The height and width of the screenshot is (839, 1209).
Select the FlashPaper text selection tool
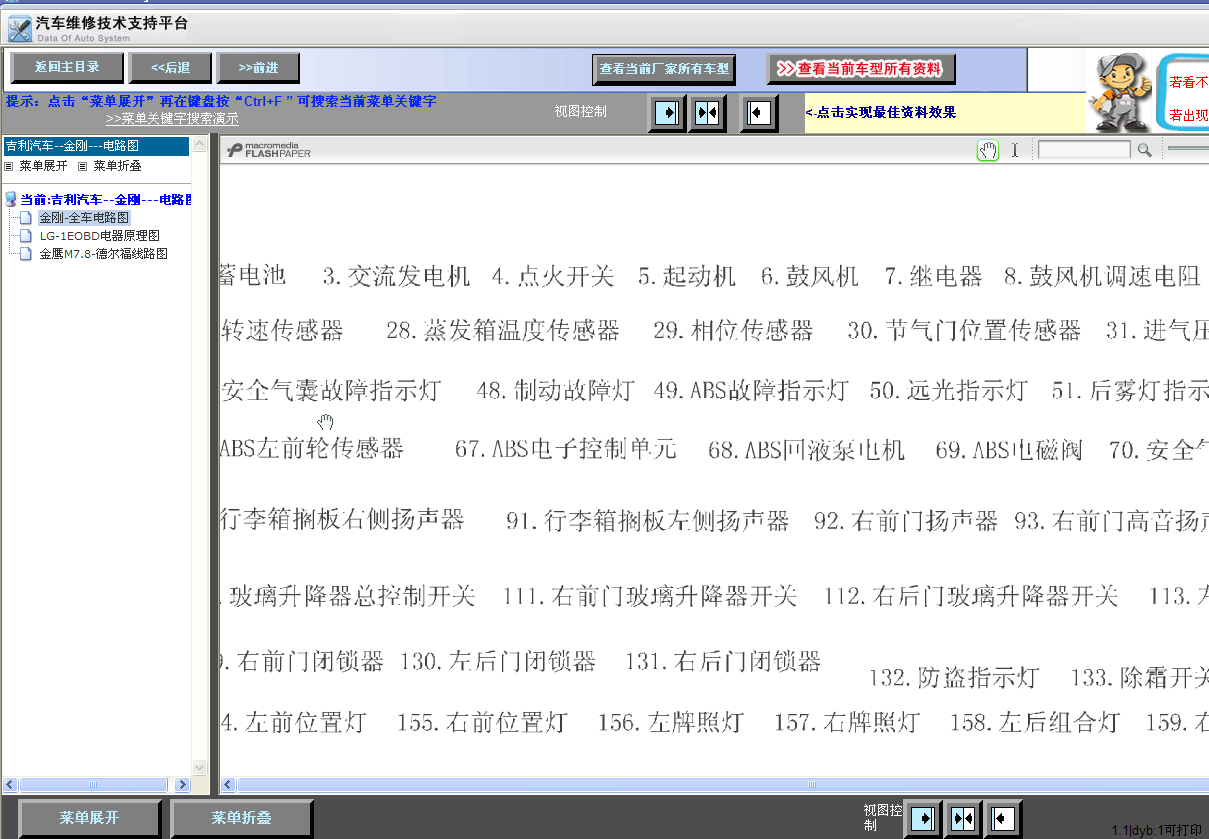pos(1015,150)
